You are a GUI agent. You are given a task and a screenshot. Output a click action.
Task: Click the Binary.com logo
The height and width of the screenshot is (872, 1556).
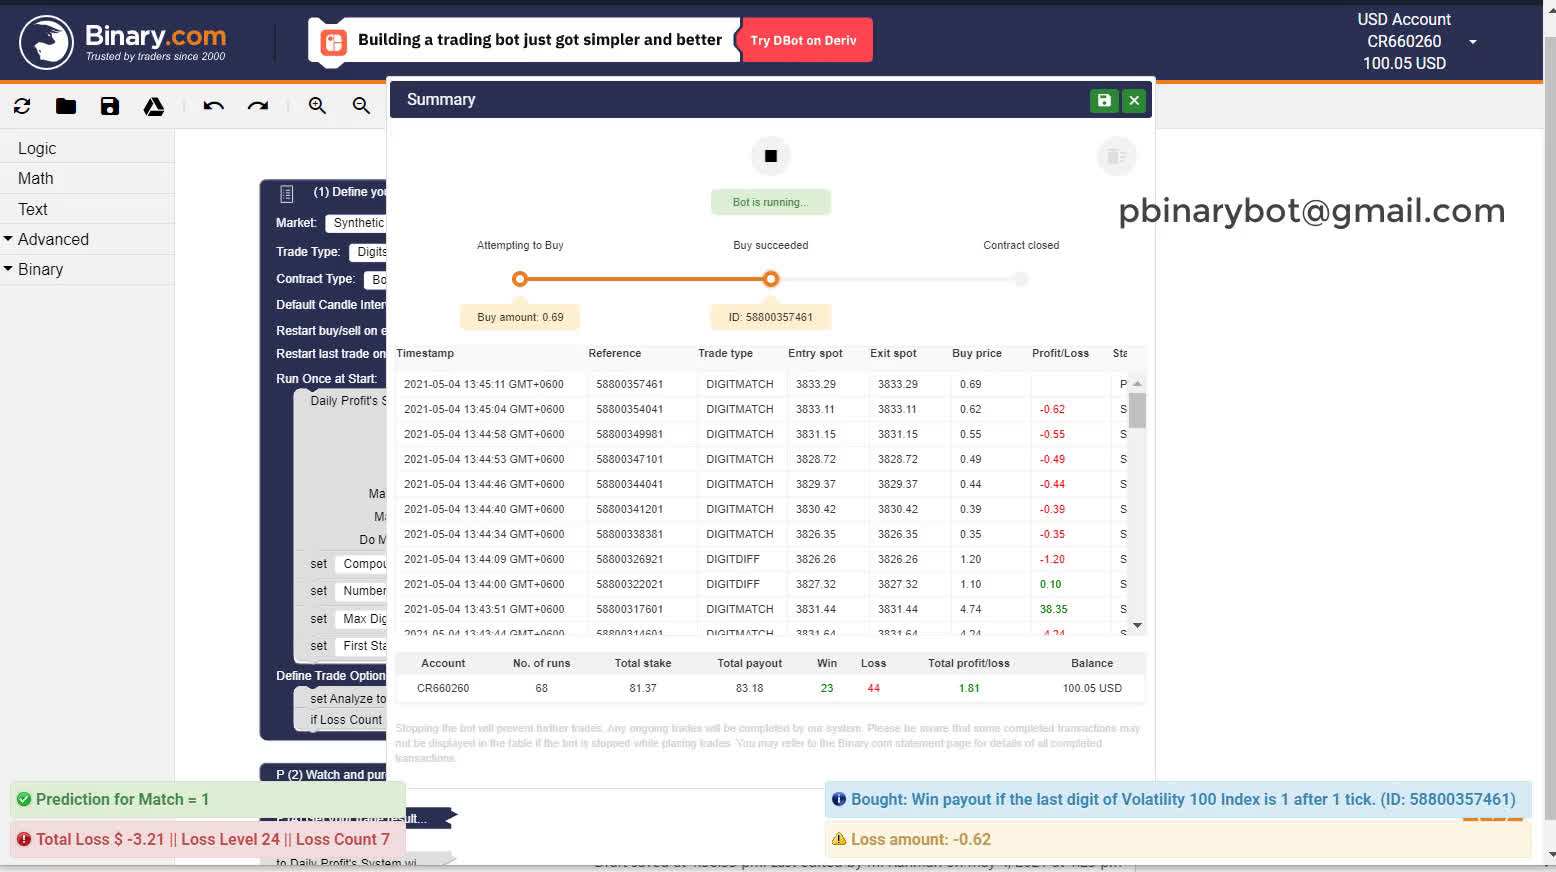pos(125,41)
